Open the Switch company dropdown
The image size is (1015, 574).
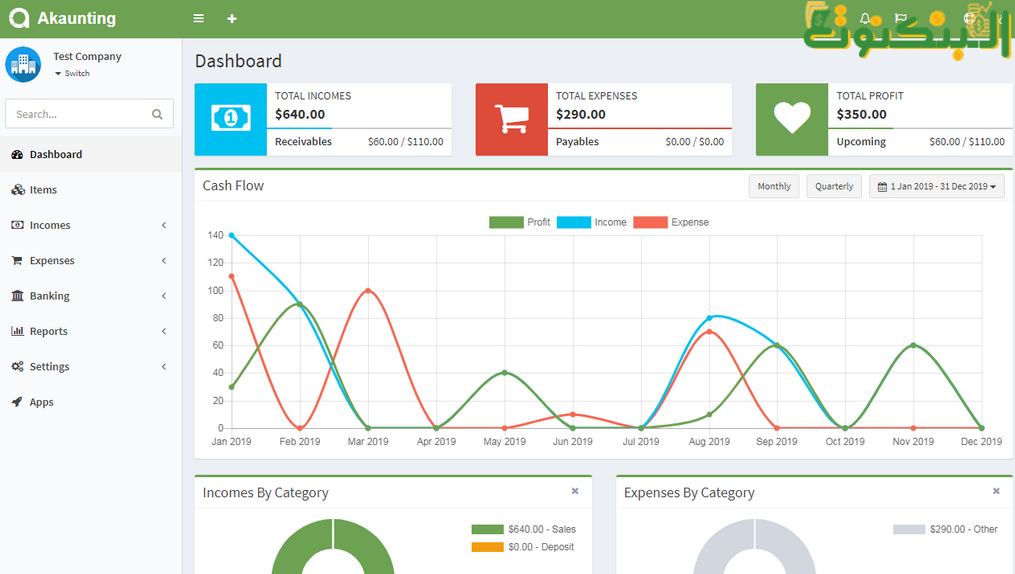(72, 73)
